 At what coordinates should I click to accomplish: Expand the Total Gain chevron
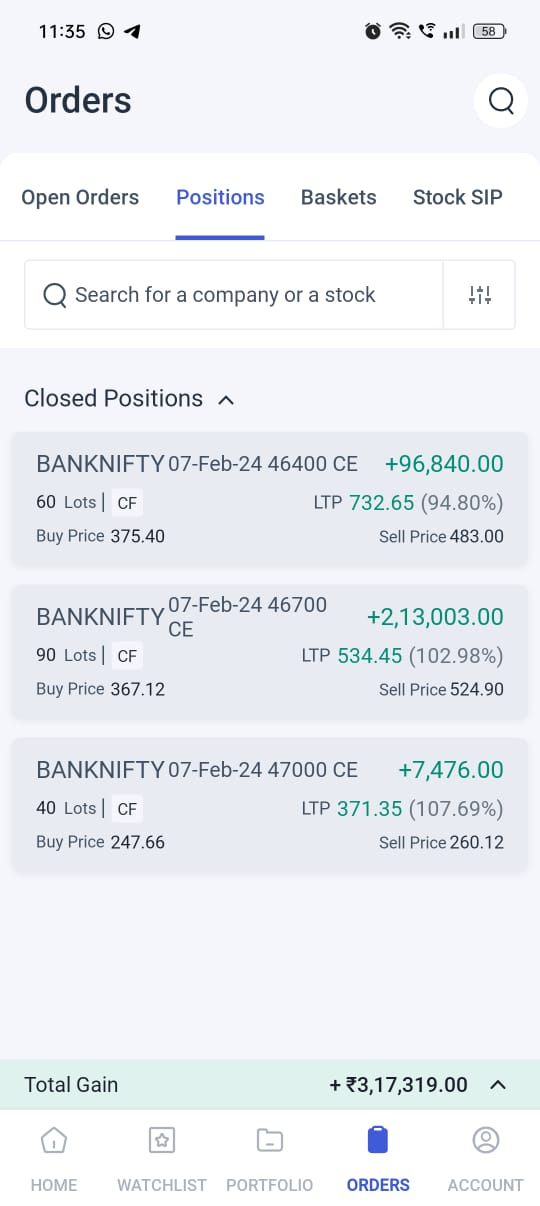(499, 1085)
